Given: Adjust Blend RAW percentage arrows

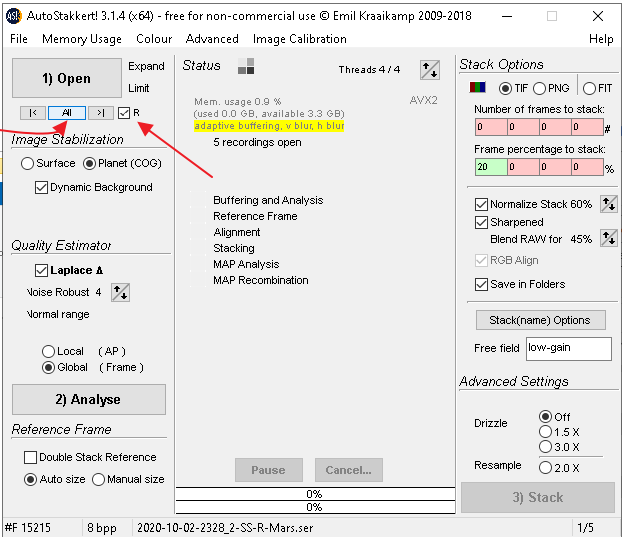Looking at the screenshot, I should pos(608,239).
